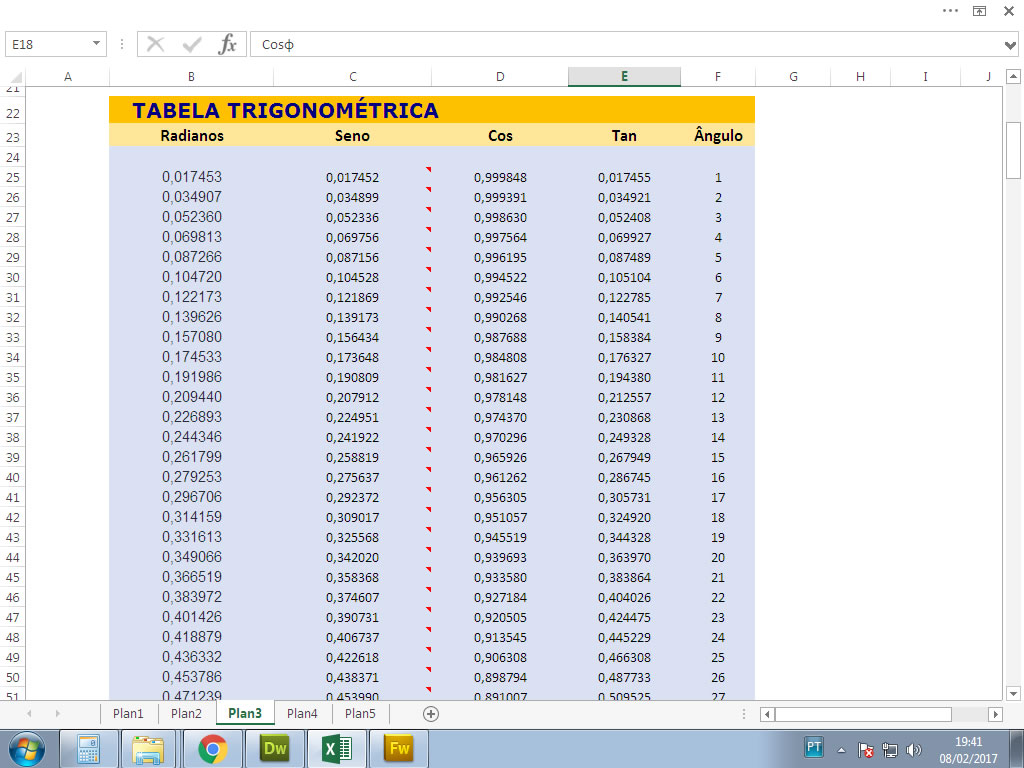Click the previous sheet navigation arrow
Viewport: 1024px width, 768px height.
[x=29, y=714]
